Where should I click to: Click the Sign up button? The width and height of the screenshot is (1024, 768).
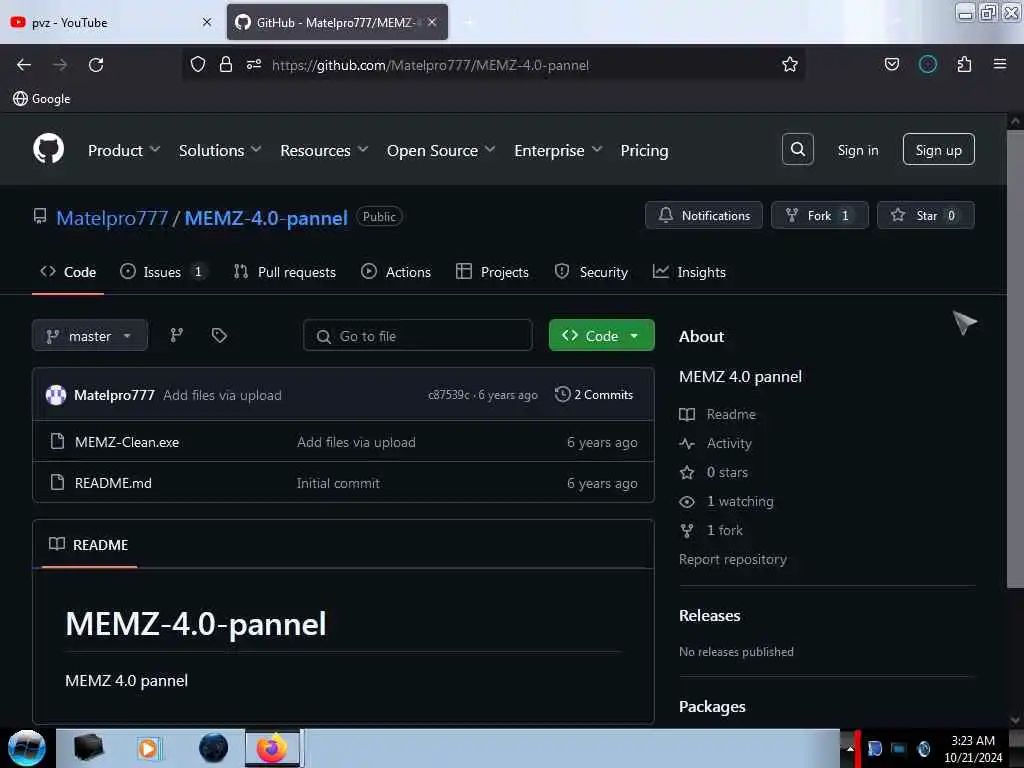coord(938,150)
